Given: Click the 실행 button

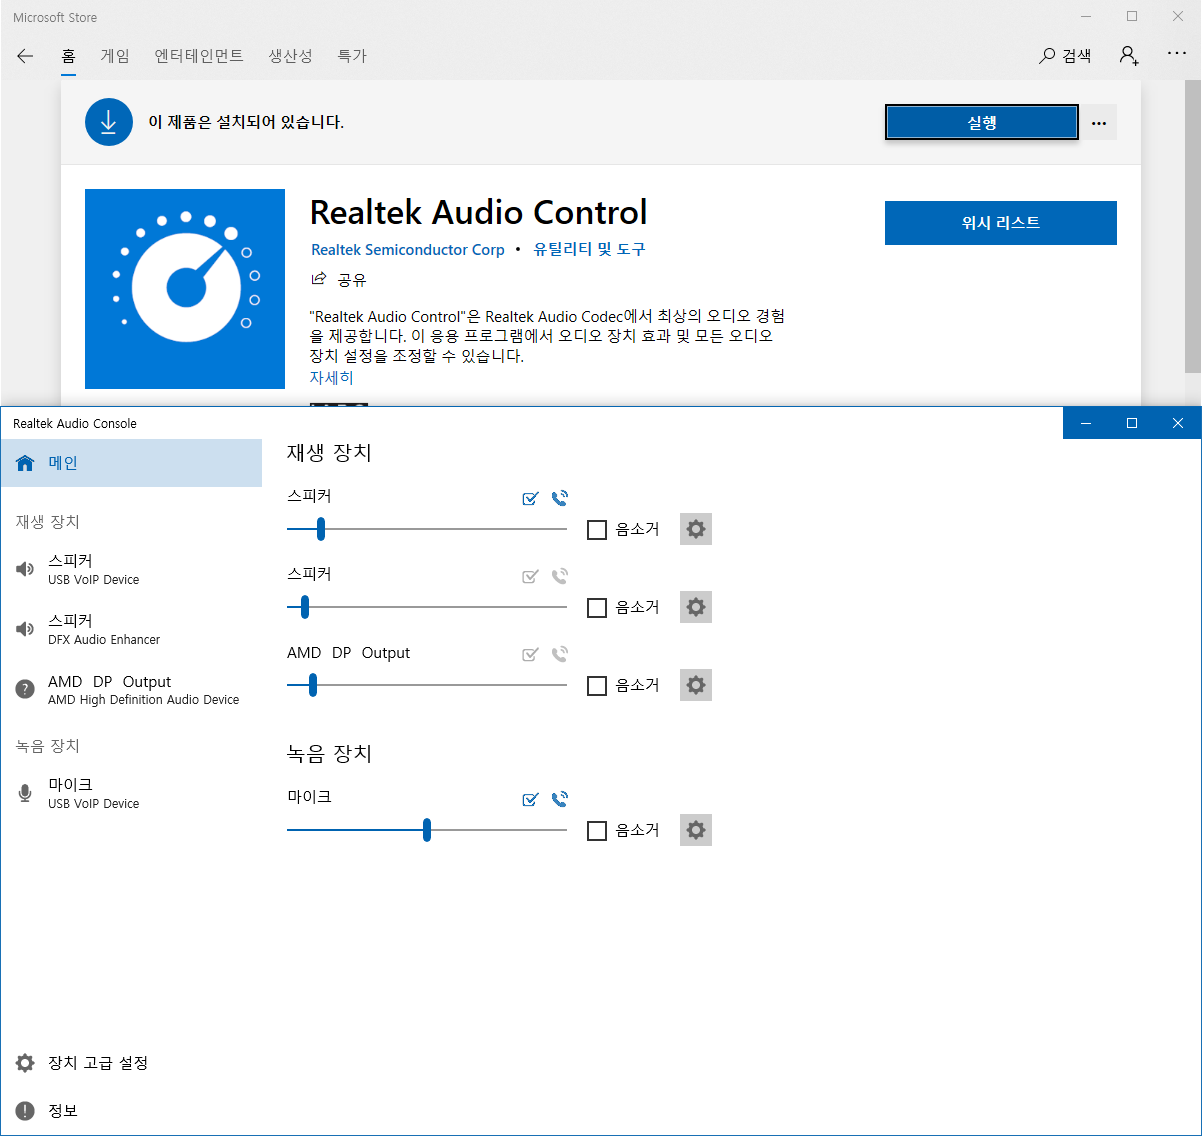Looking at the screenshot, I should [982, 123].
